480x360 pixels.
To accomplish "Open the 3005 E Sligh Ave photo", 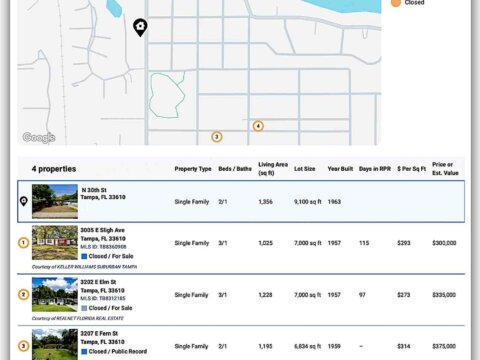I will coord(55,243).
